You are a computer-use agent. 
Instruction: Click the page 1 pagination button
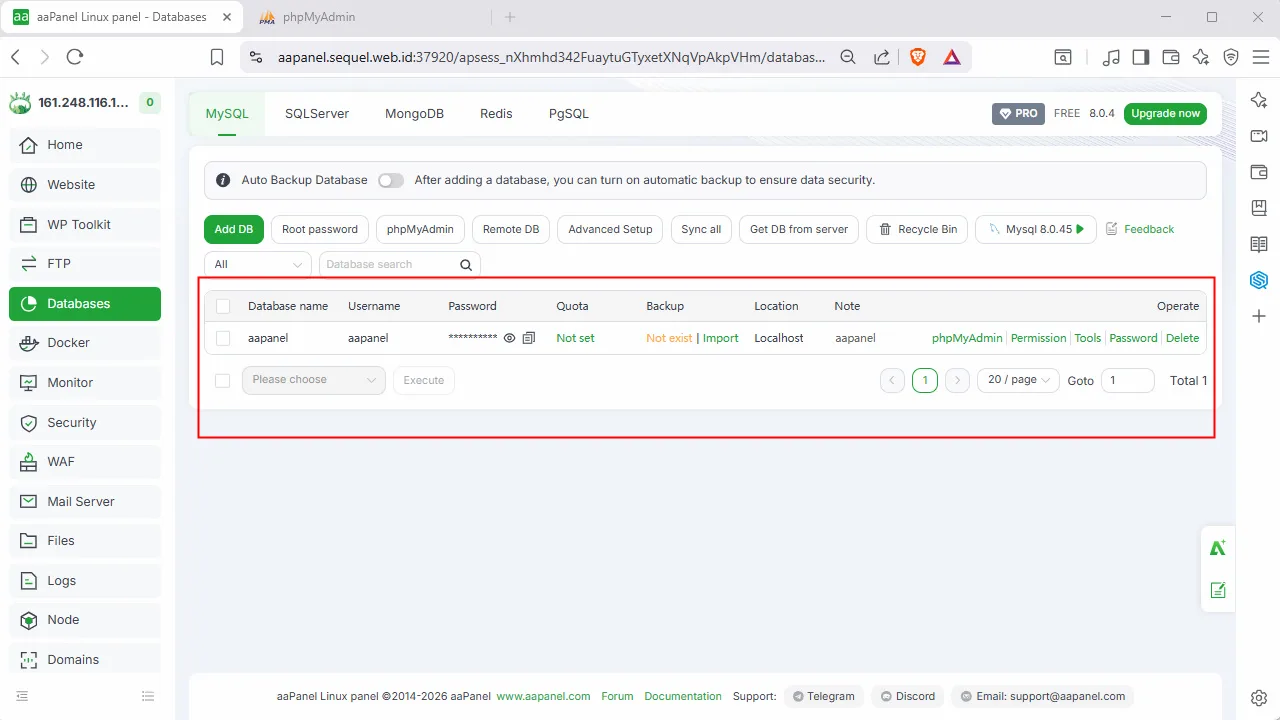click(x=925, y=380)
